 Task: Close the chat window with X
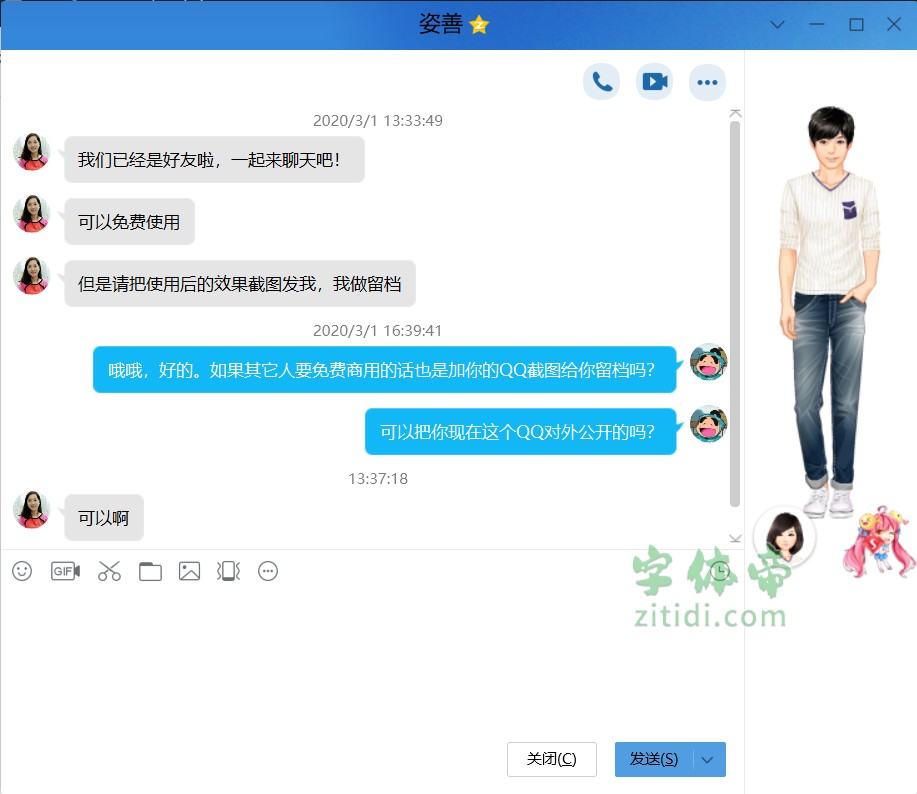coord(894,24)
